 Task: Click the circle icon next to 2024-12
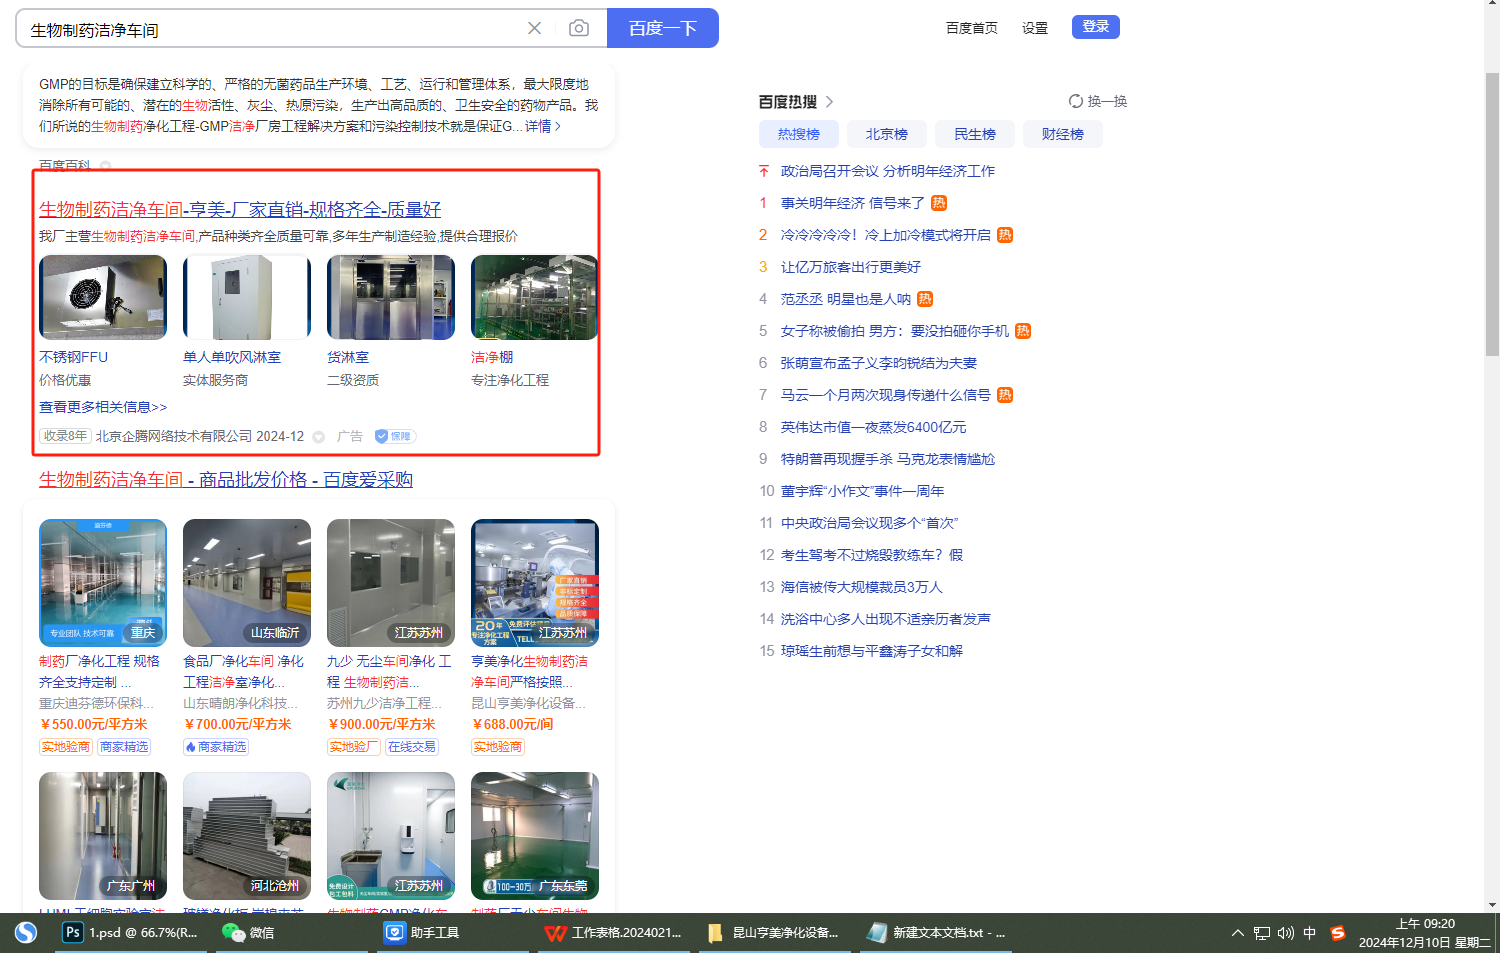pos(319,437)
